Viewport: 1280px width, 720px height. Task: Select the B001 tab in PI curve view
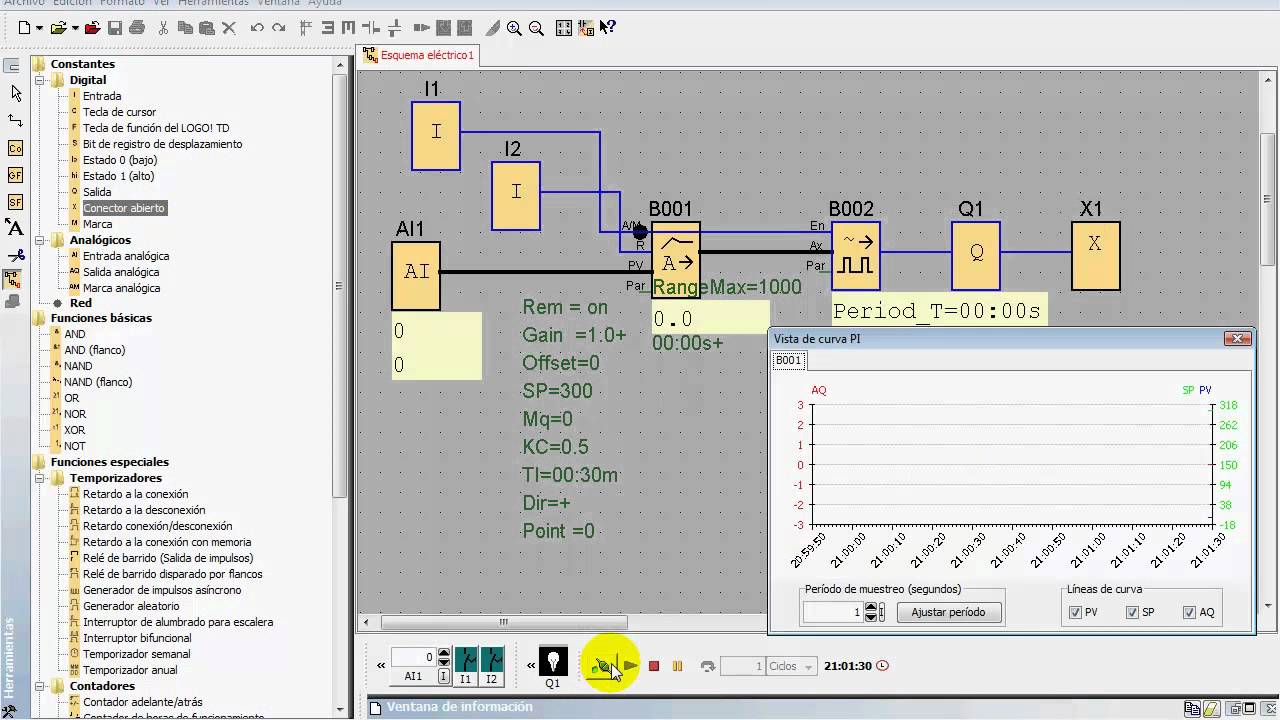tap(789, 360)
